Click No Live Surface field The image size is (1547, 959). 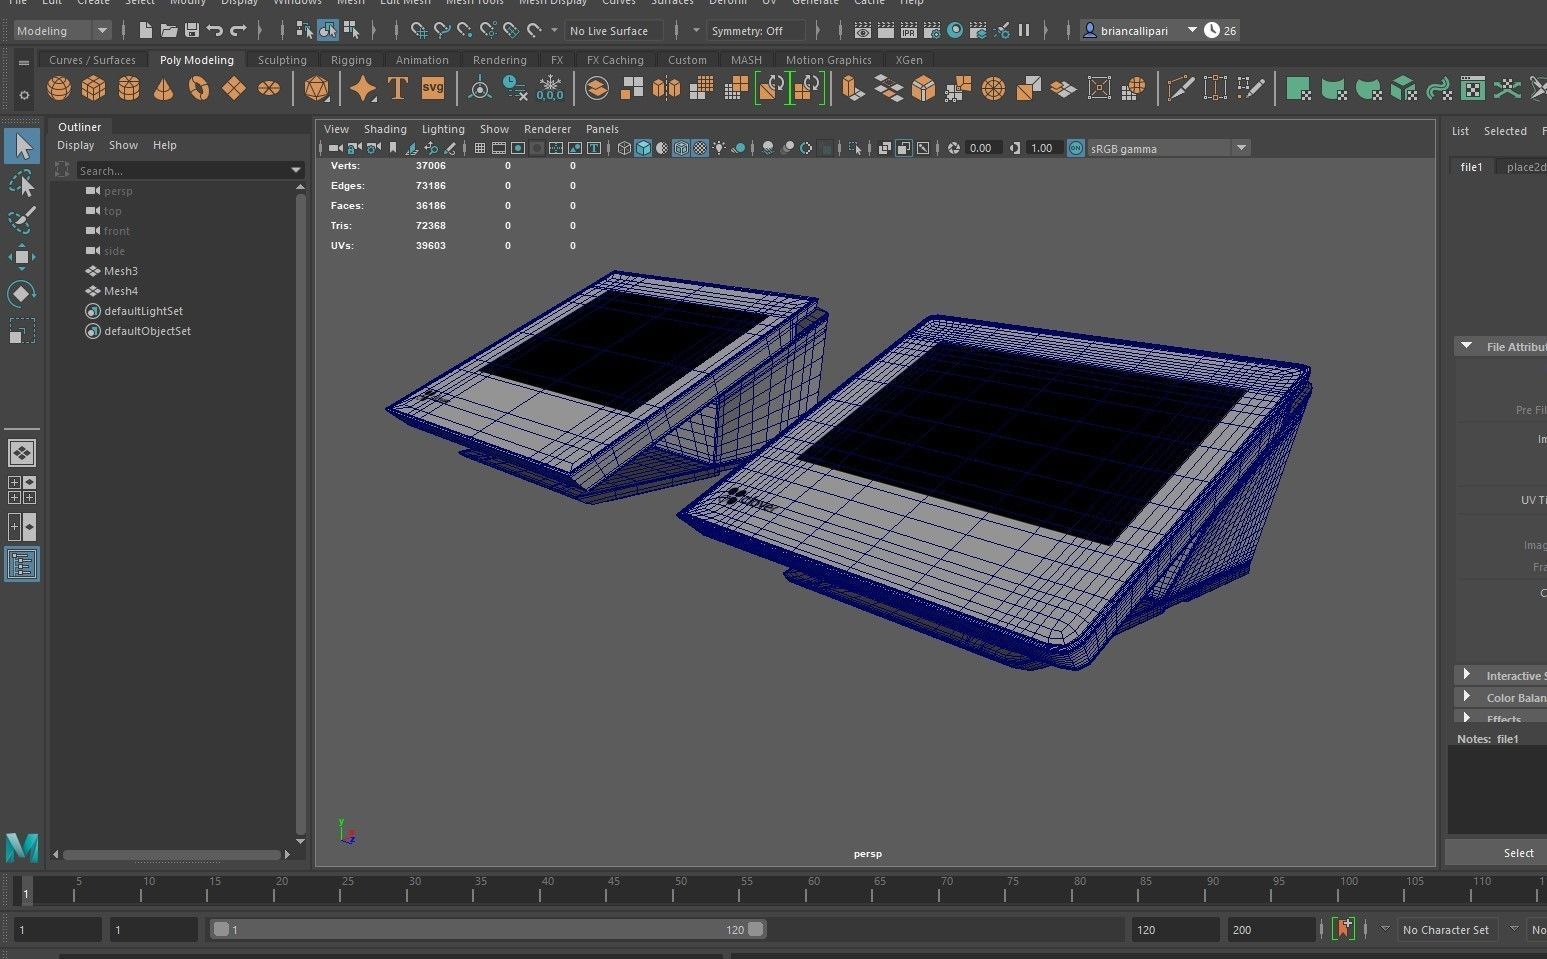coord(613,31)
